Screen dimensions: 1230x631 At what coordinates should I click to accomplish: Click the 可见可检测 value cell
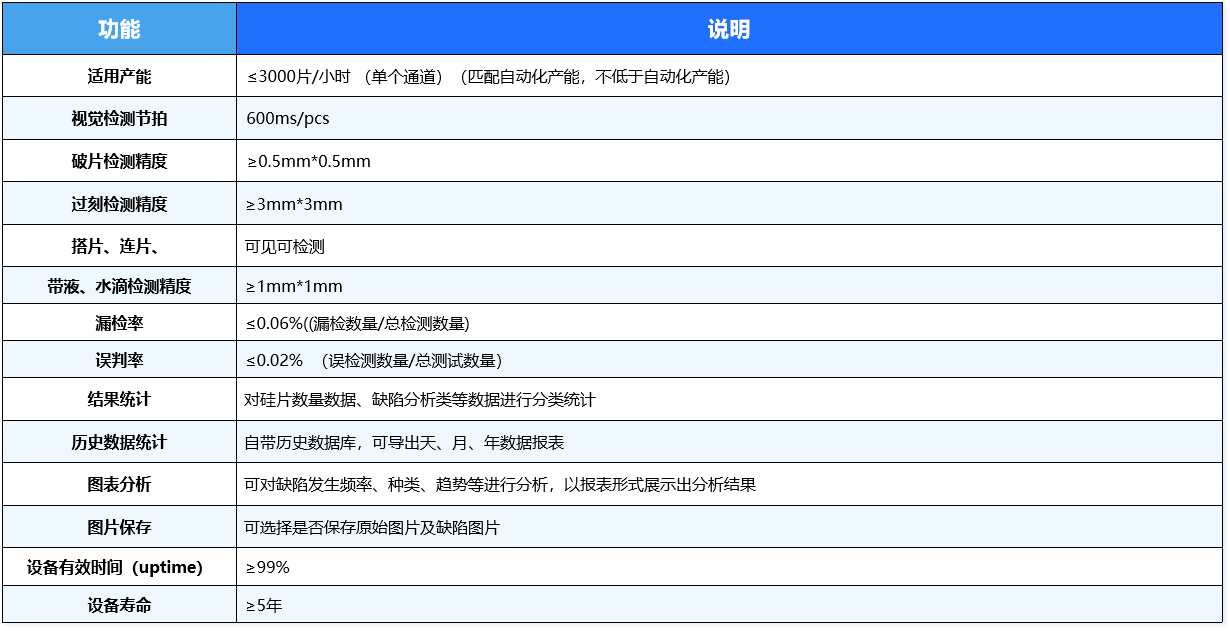pos(285,246)
